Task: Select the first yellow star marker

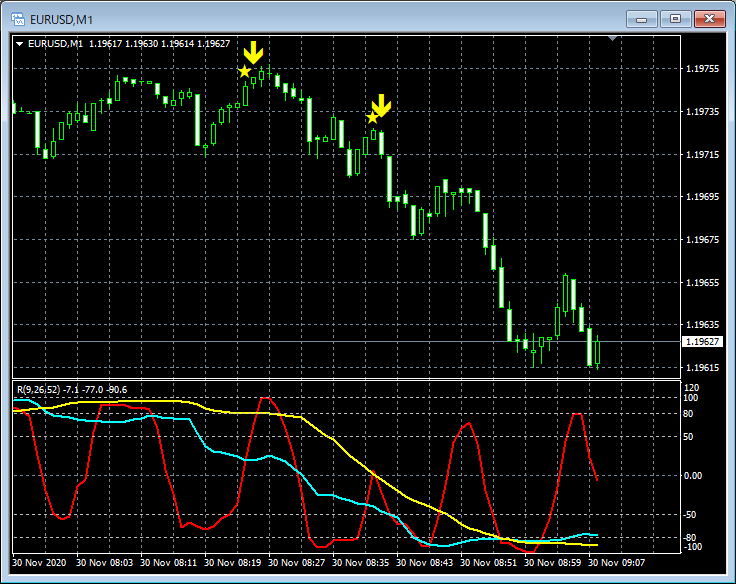Action: point(244,71)
